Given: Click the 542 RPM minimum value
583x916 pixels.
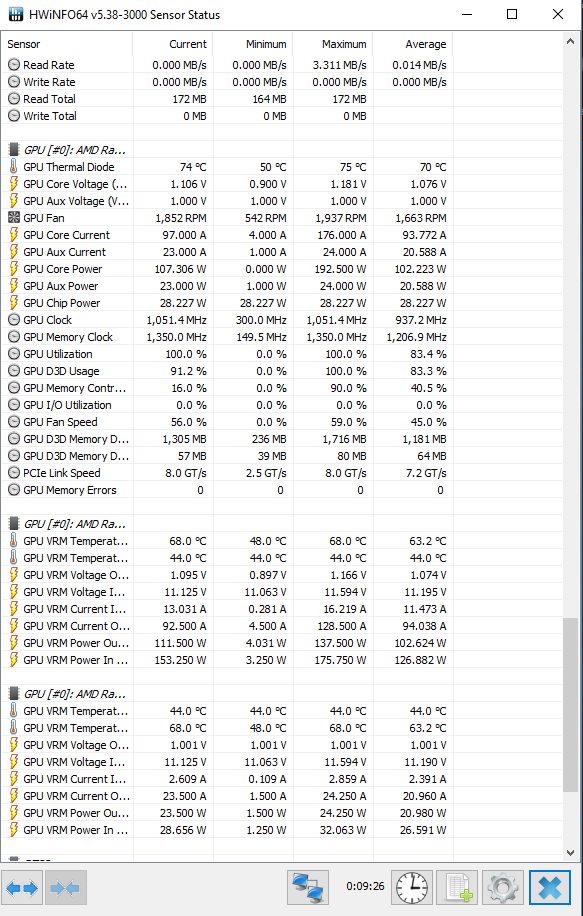Looking at the screenshot, I should [266, 218].
